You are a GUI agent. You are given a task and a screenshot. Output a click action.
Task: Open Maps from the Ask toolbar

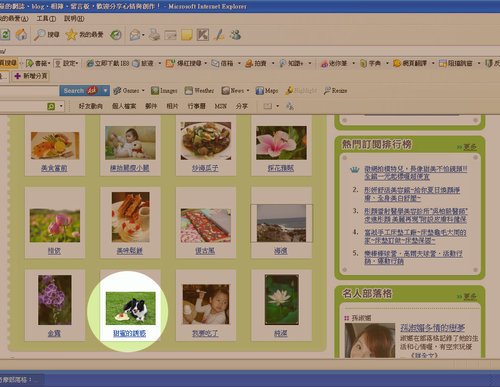(x=267, y=90)
